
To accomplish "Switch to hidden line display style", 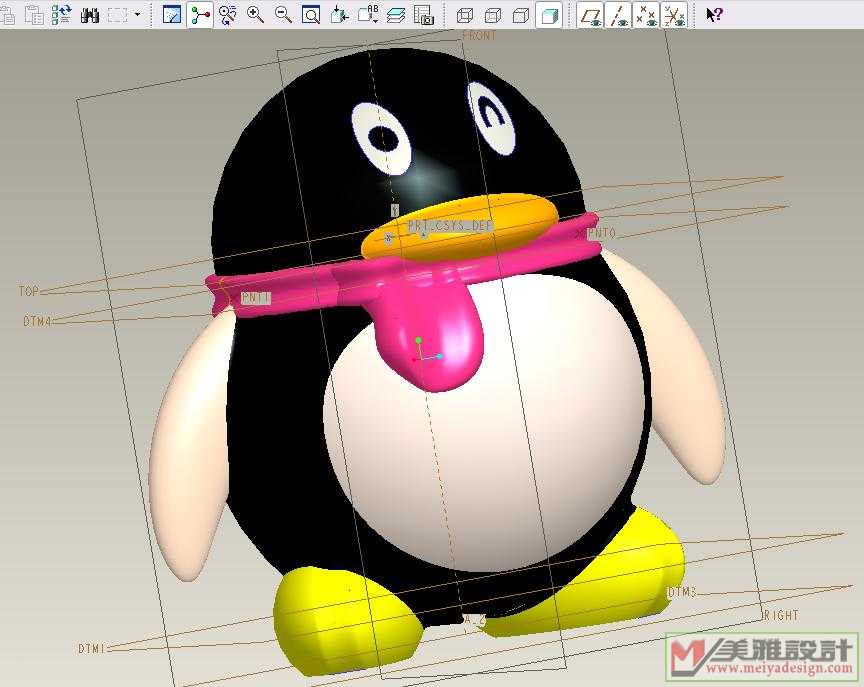I will pyautogui.click(x=493, y=15).
